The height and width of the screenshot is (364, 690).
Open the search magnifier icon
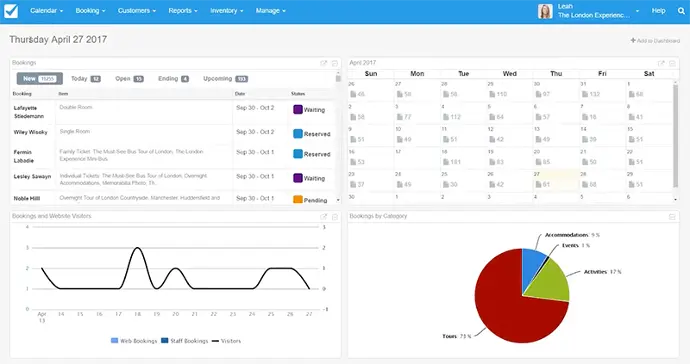[681, 11]
